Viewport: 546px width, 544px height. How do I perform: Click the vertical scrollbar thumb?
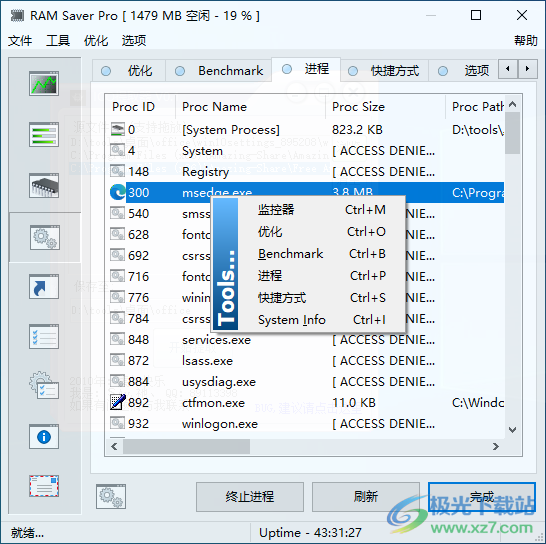pyautogui.click(x=513, y=133)
